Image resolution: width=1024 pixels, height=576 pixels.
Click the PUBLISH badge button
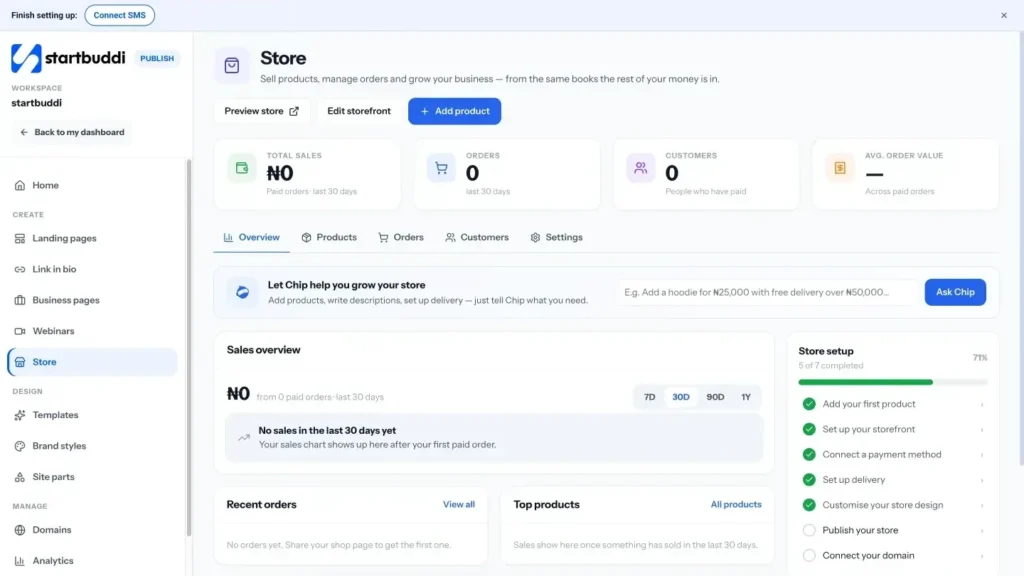pyautogui.click(x=157, y=58)
